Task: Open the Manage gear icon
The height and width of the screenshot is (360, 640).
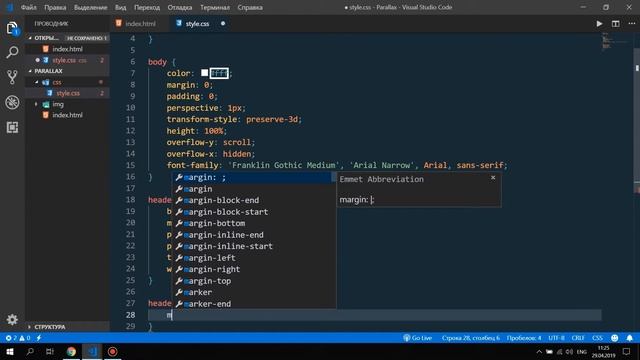Action: (x=12, y=319)
